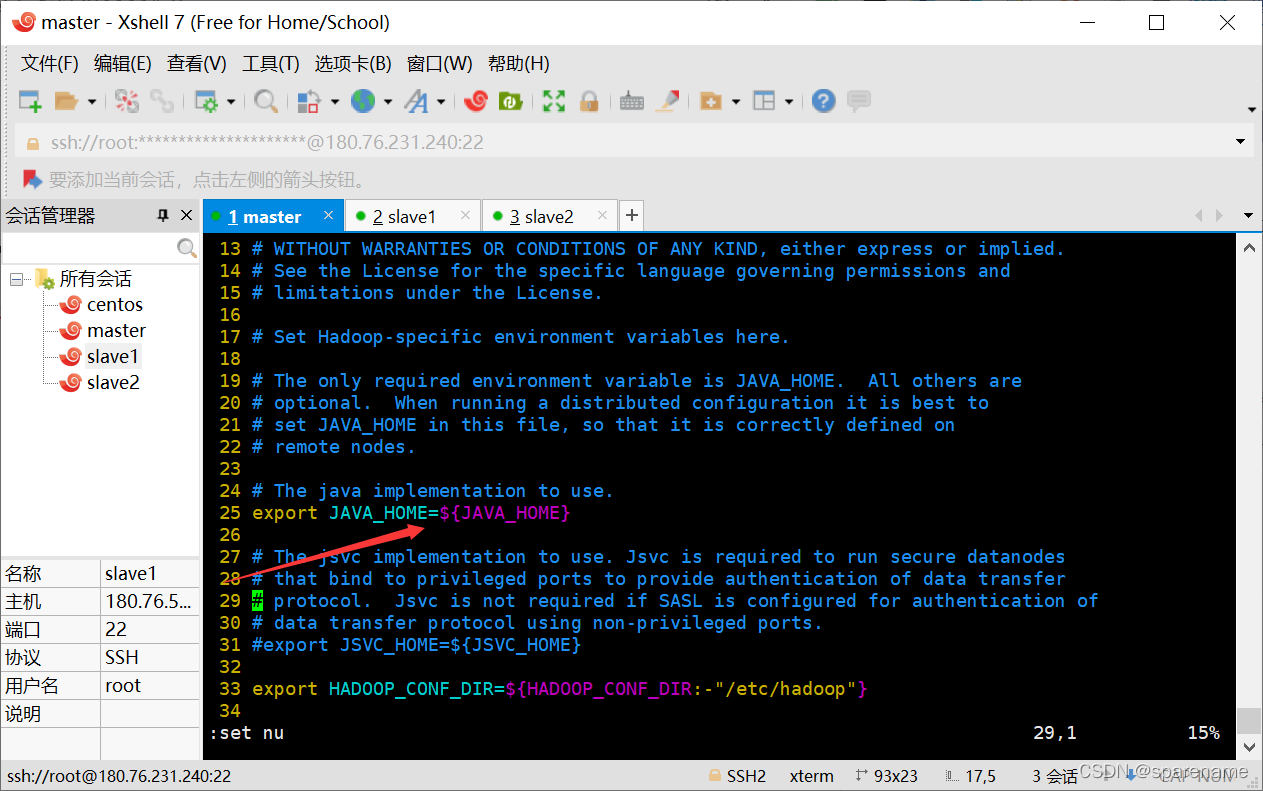Click the highlight pen toolbar icon
This screenshot has width=1263, height=791.
(x=669, y=101)
